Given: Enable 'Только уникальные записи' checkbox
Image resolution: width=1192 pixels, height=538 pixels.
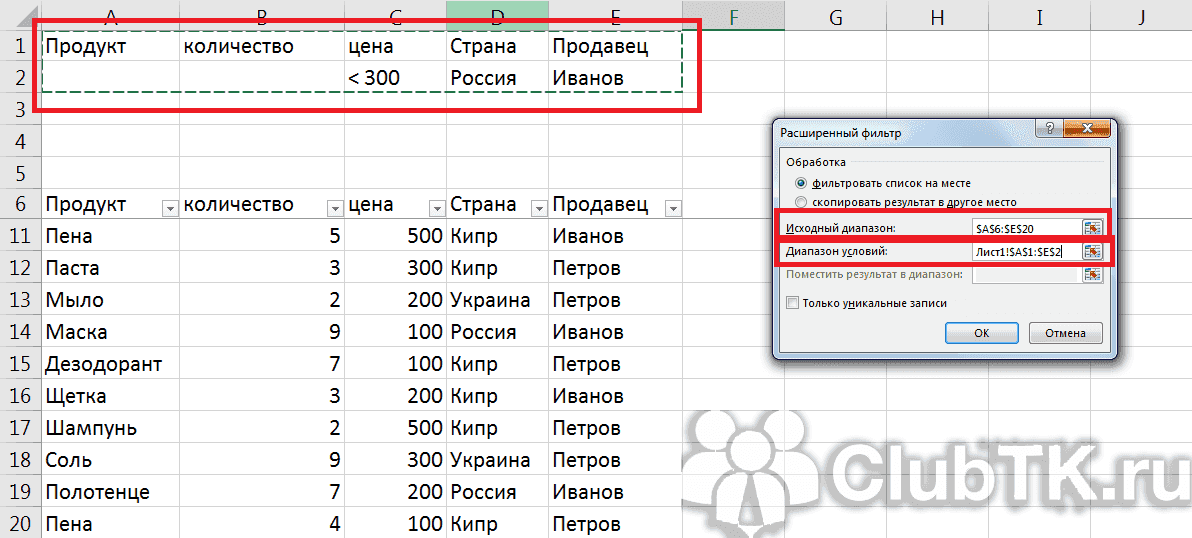Looking at the screenshot, I should (x=793, y=303).
